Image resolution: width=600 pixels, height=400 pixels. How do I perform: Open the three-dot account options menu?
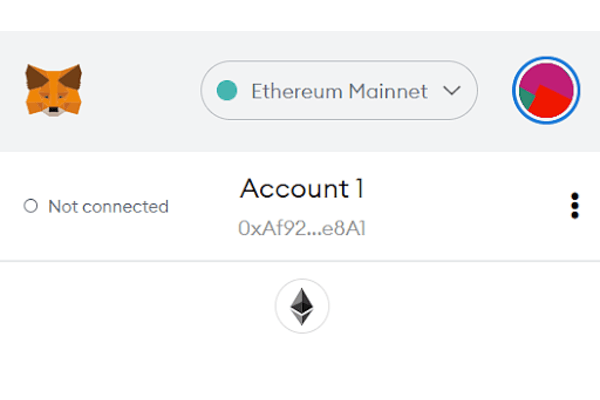click(x=574, y=206)
